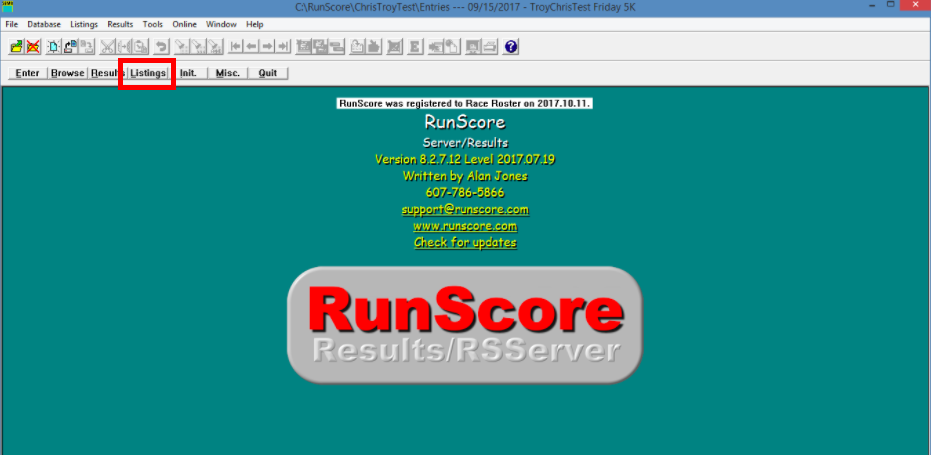Click the red X close database icon

[33, 47]
